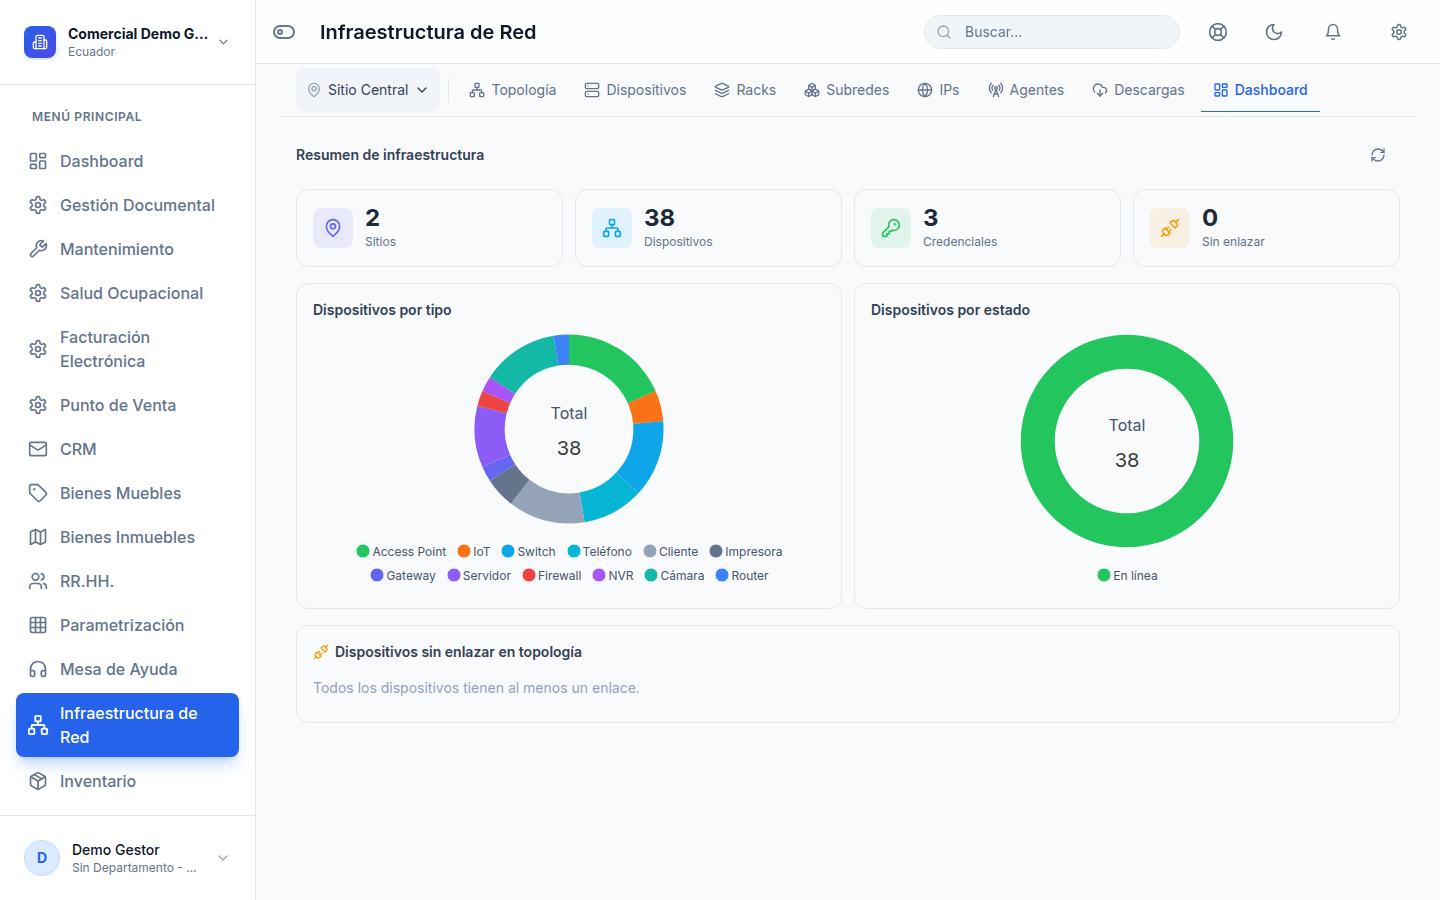1440x900 pixels.
Task: Open the Subredes tab
Action: pos(847,90)
